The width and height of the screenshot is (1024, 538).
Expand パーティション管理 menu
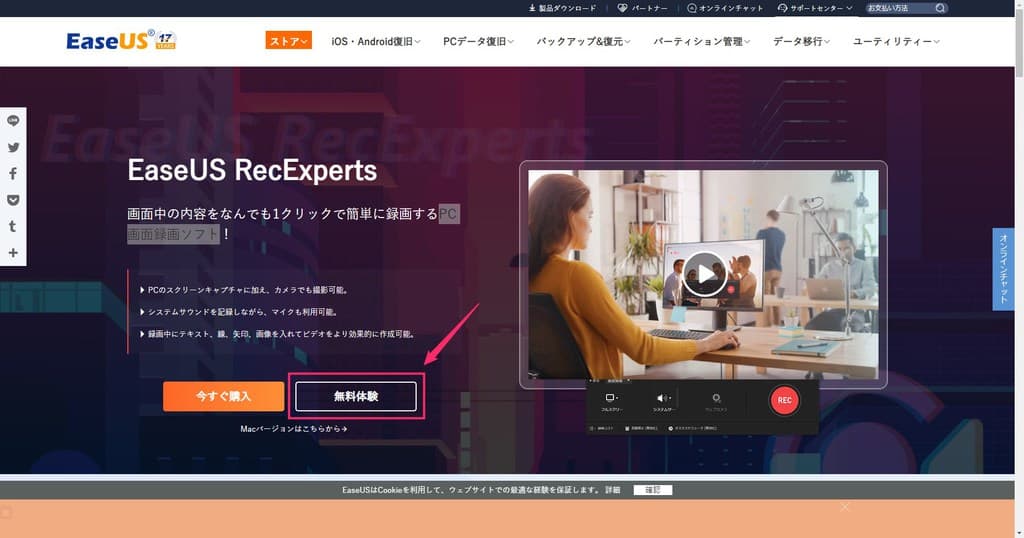pos(701,41)
